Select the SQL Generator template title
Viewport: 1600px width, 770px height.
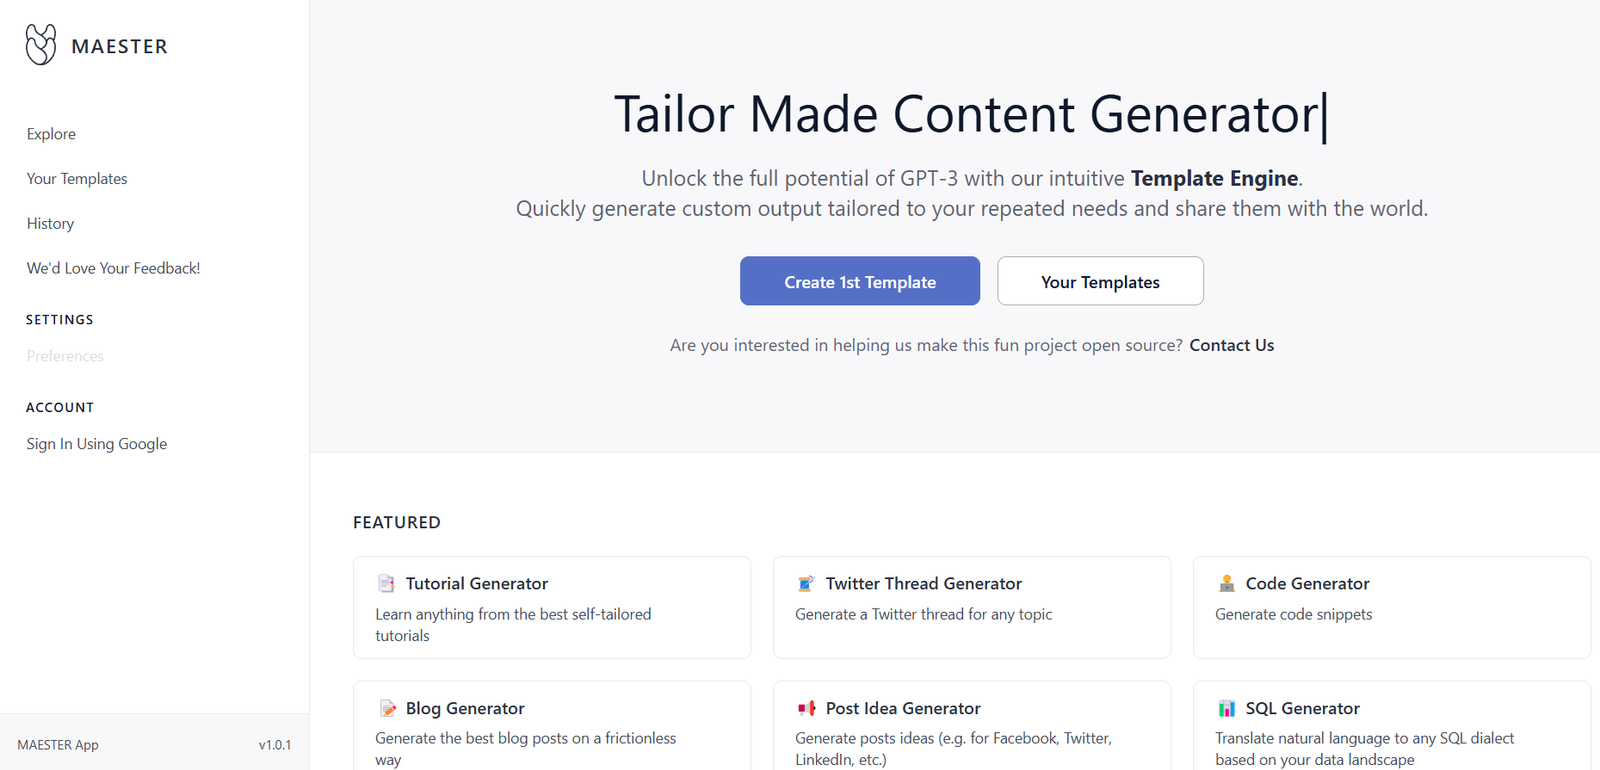pyautogui.click(x=1302, y=709)
